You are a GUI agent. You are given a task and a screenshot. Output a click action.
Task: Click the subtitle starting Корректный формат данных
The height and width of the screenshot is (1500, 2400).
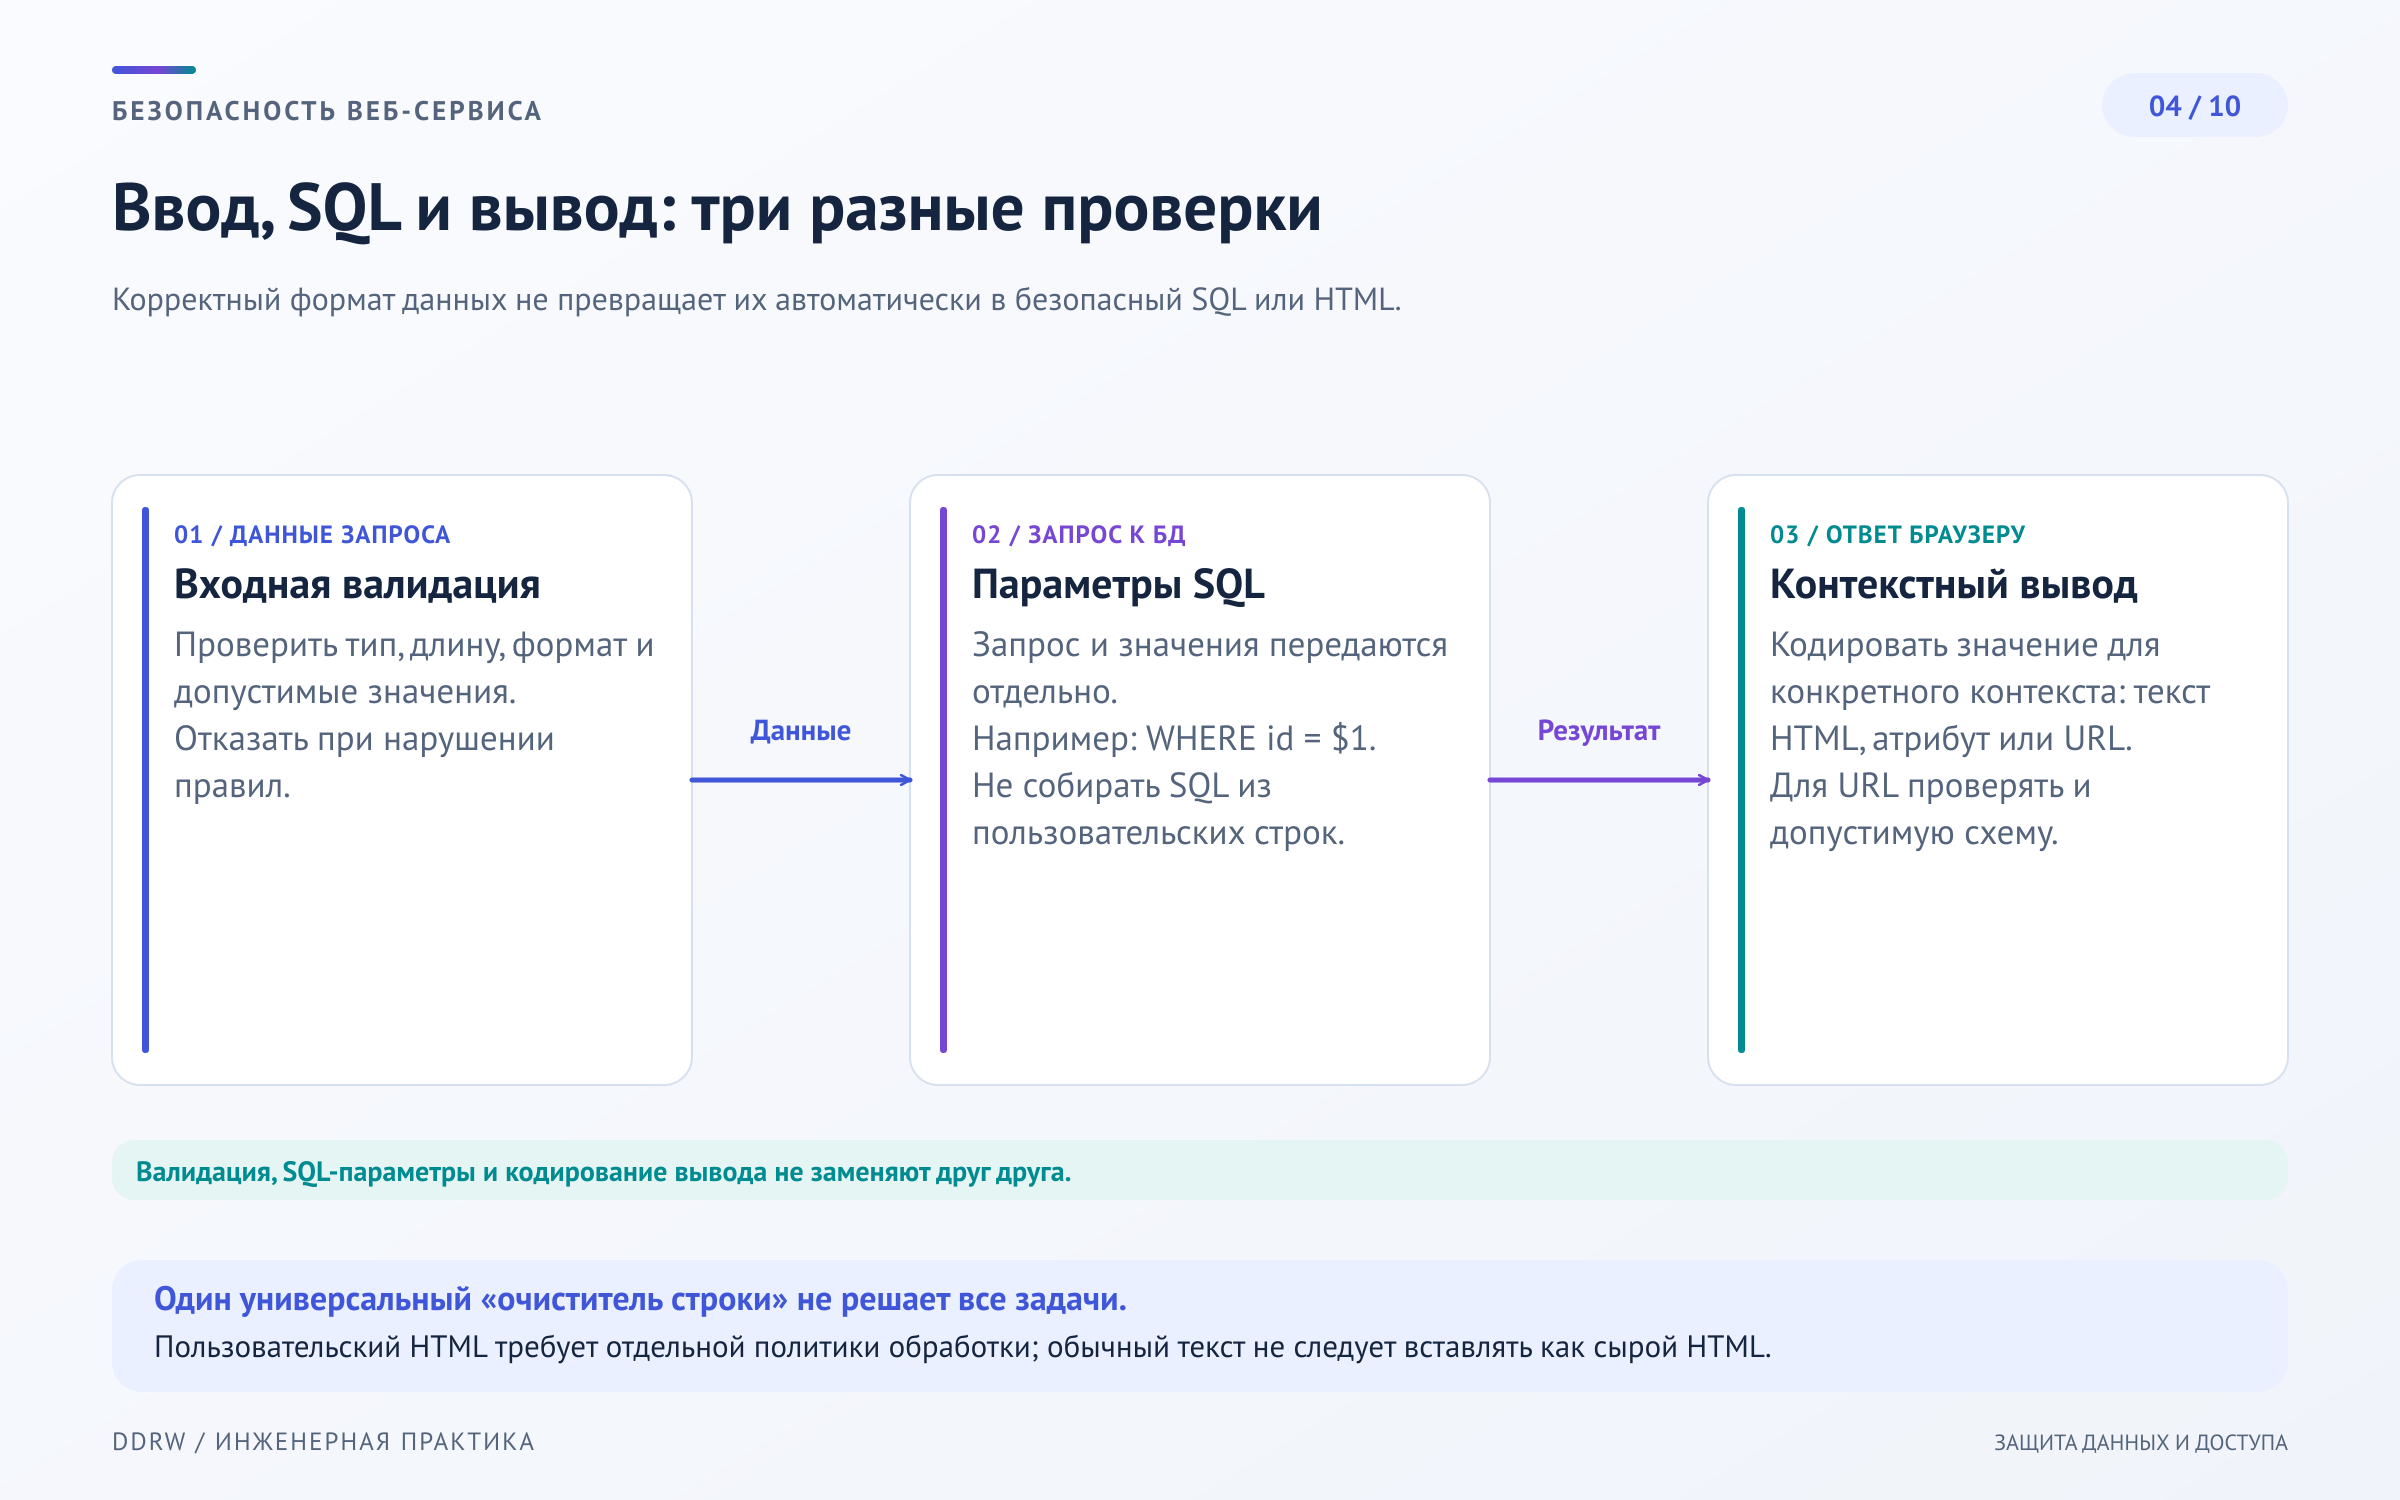point(757,300)
